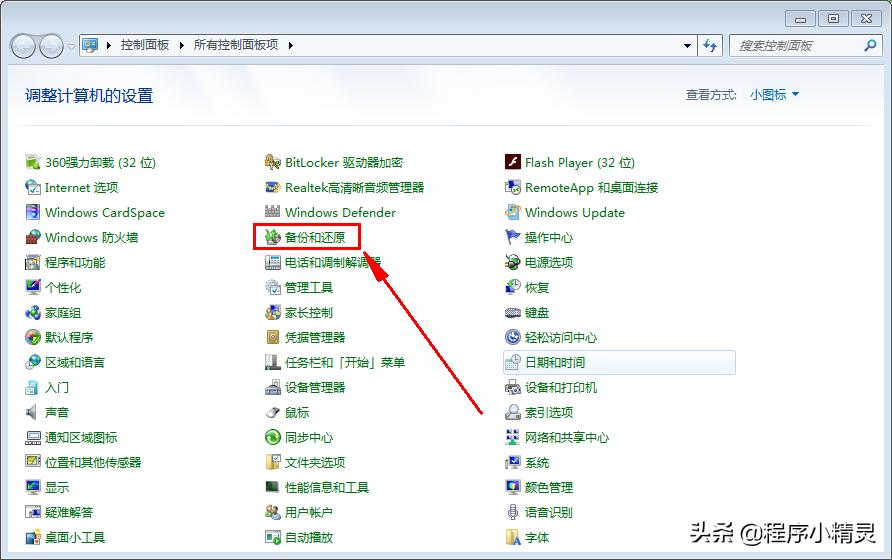This screenshot has height=560, width=892.
Task: Open the recent pages dropdown beside Forward button
Action: click(71, 46)
